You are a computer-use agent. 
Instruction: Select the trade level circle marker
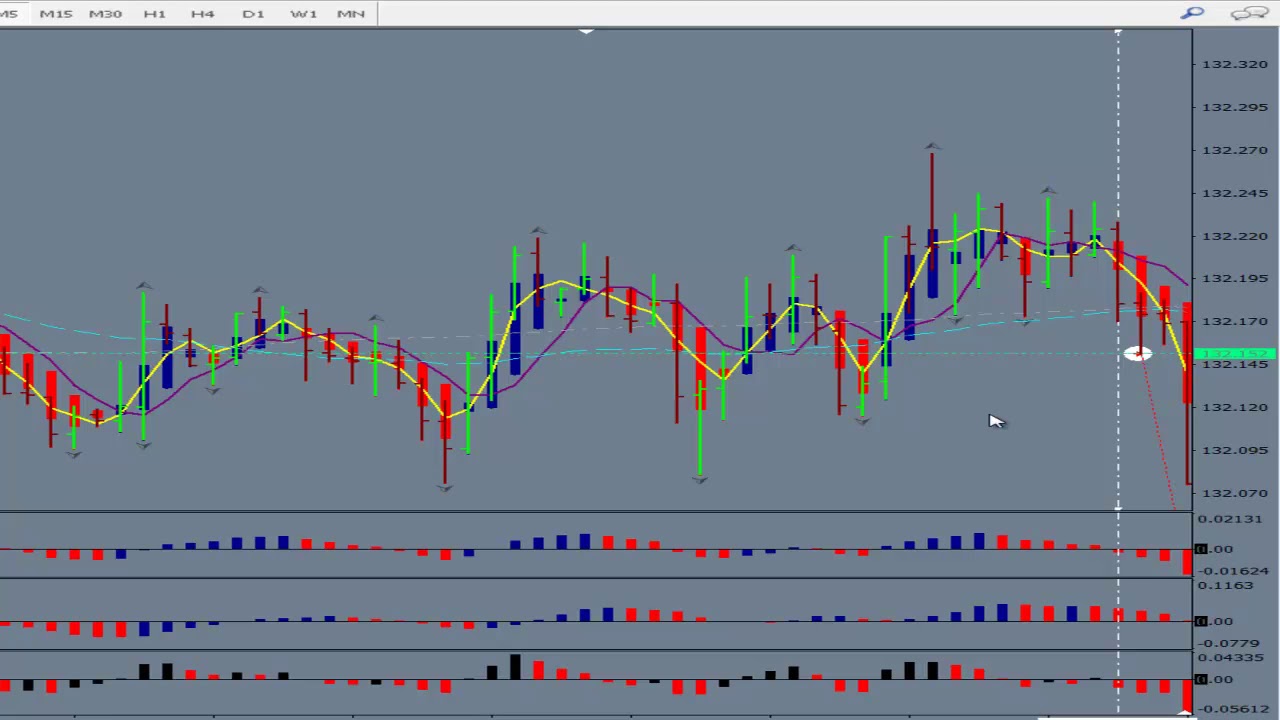point(1137,353)
